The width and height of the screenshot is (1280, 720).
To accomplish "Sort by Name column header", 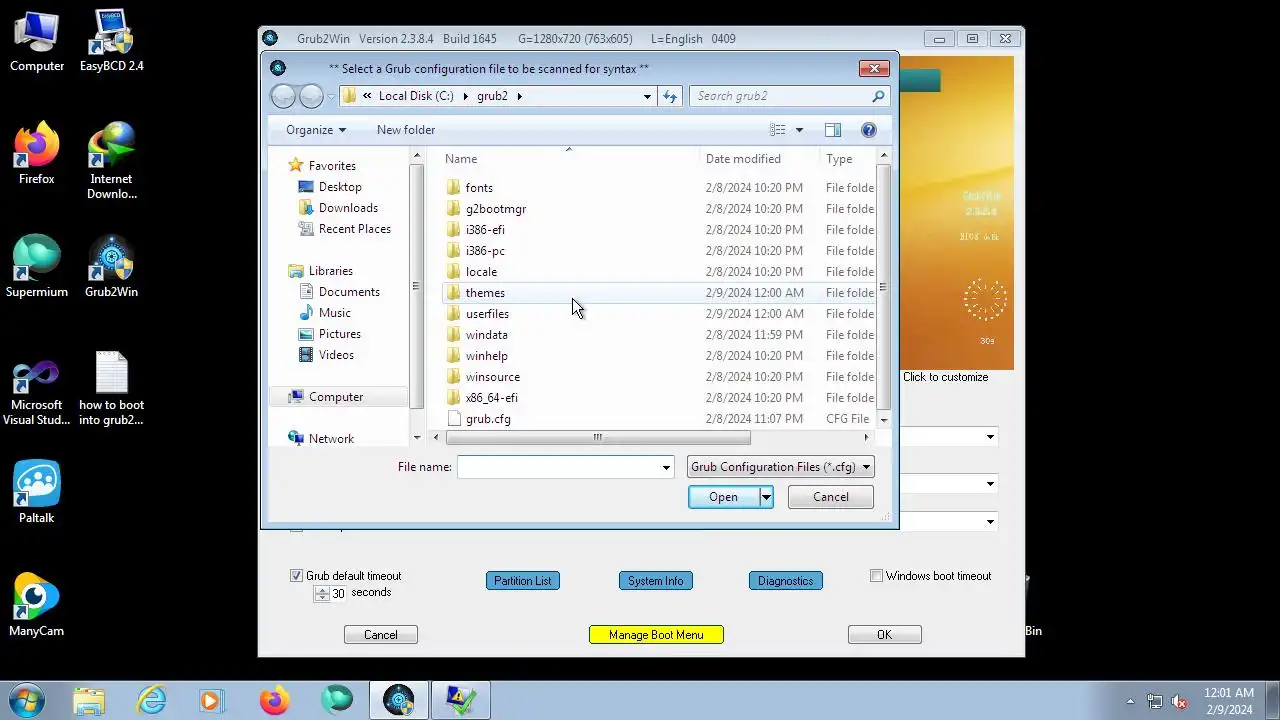I will point(570,159).
